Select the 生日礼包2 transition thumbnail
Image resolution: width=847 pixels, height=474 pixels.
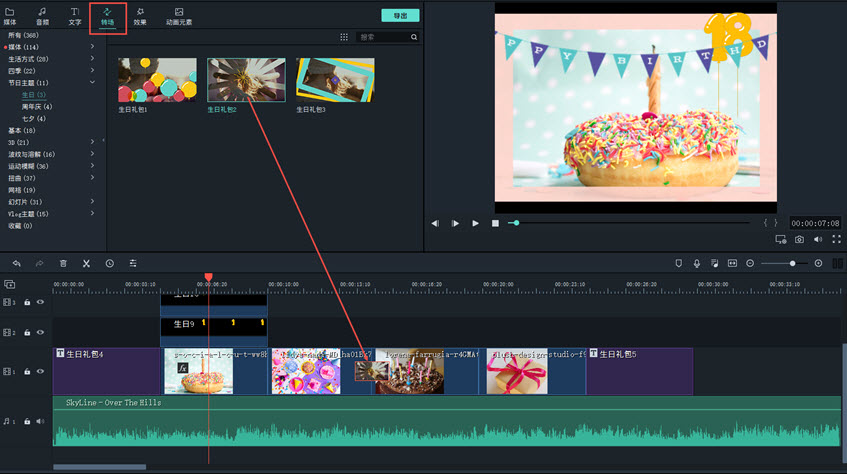(246, 80)
